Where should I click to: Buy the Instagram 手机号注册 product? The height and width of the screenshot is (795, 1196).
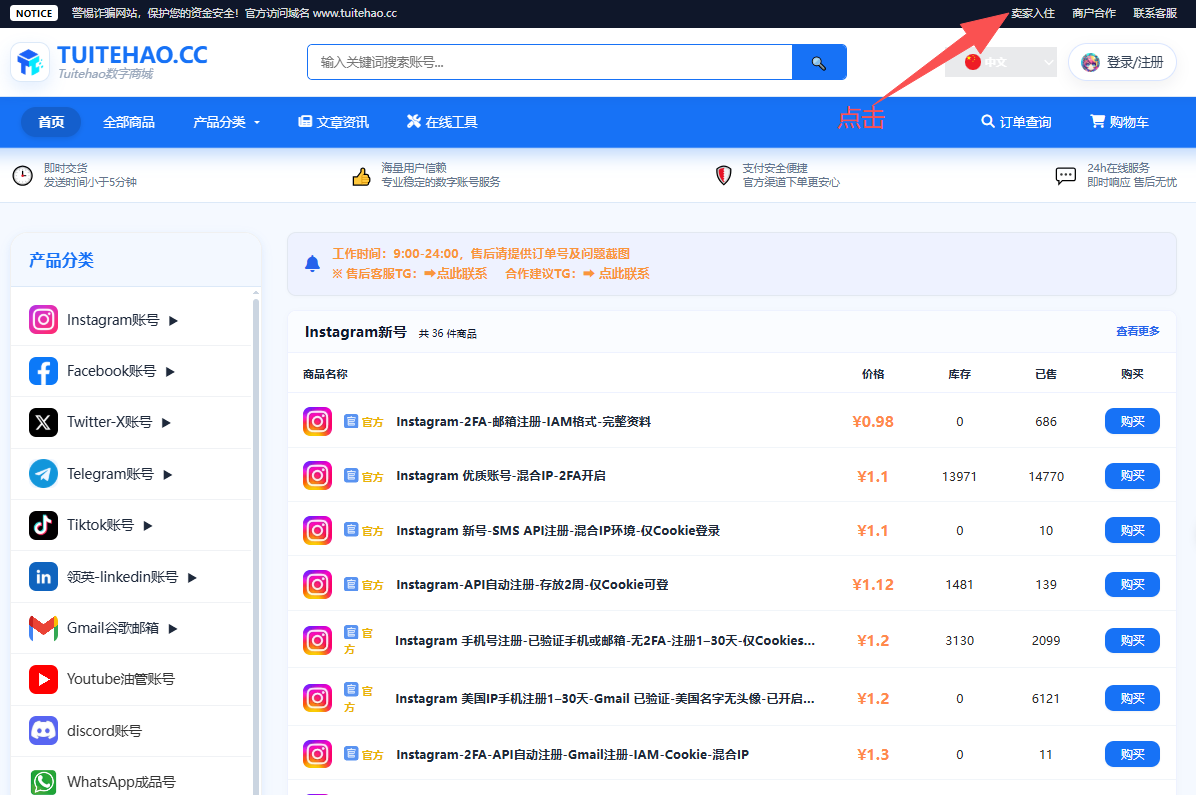coord(1132,640)
